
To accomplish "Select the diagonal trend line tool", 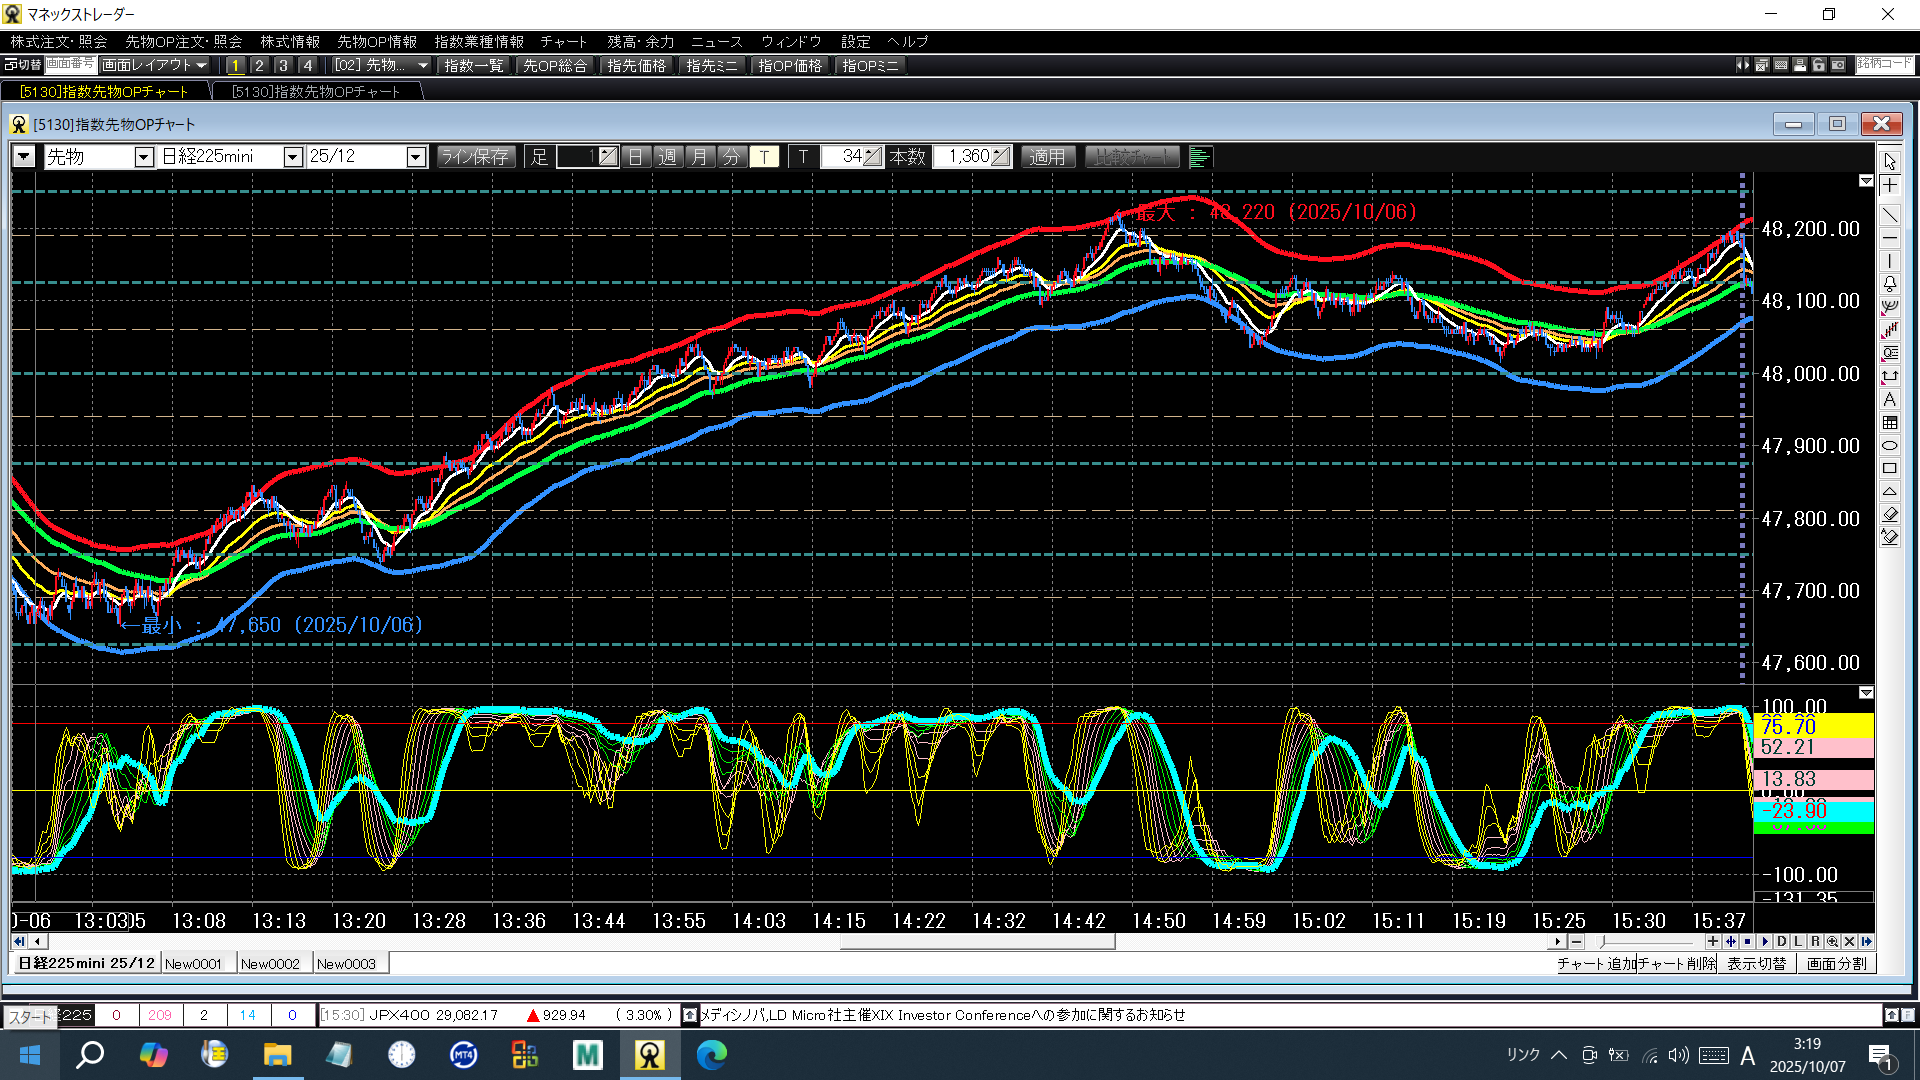I will 1889,215.
